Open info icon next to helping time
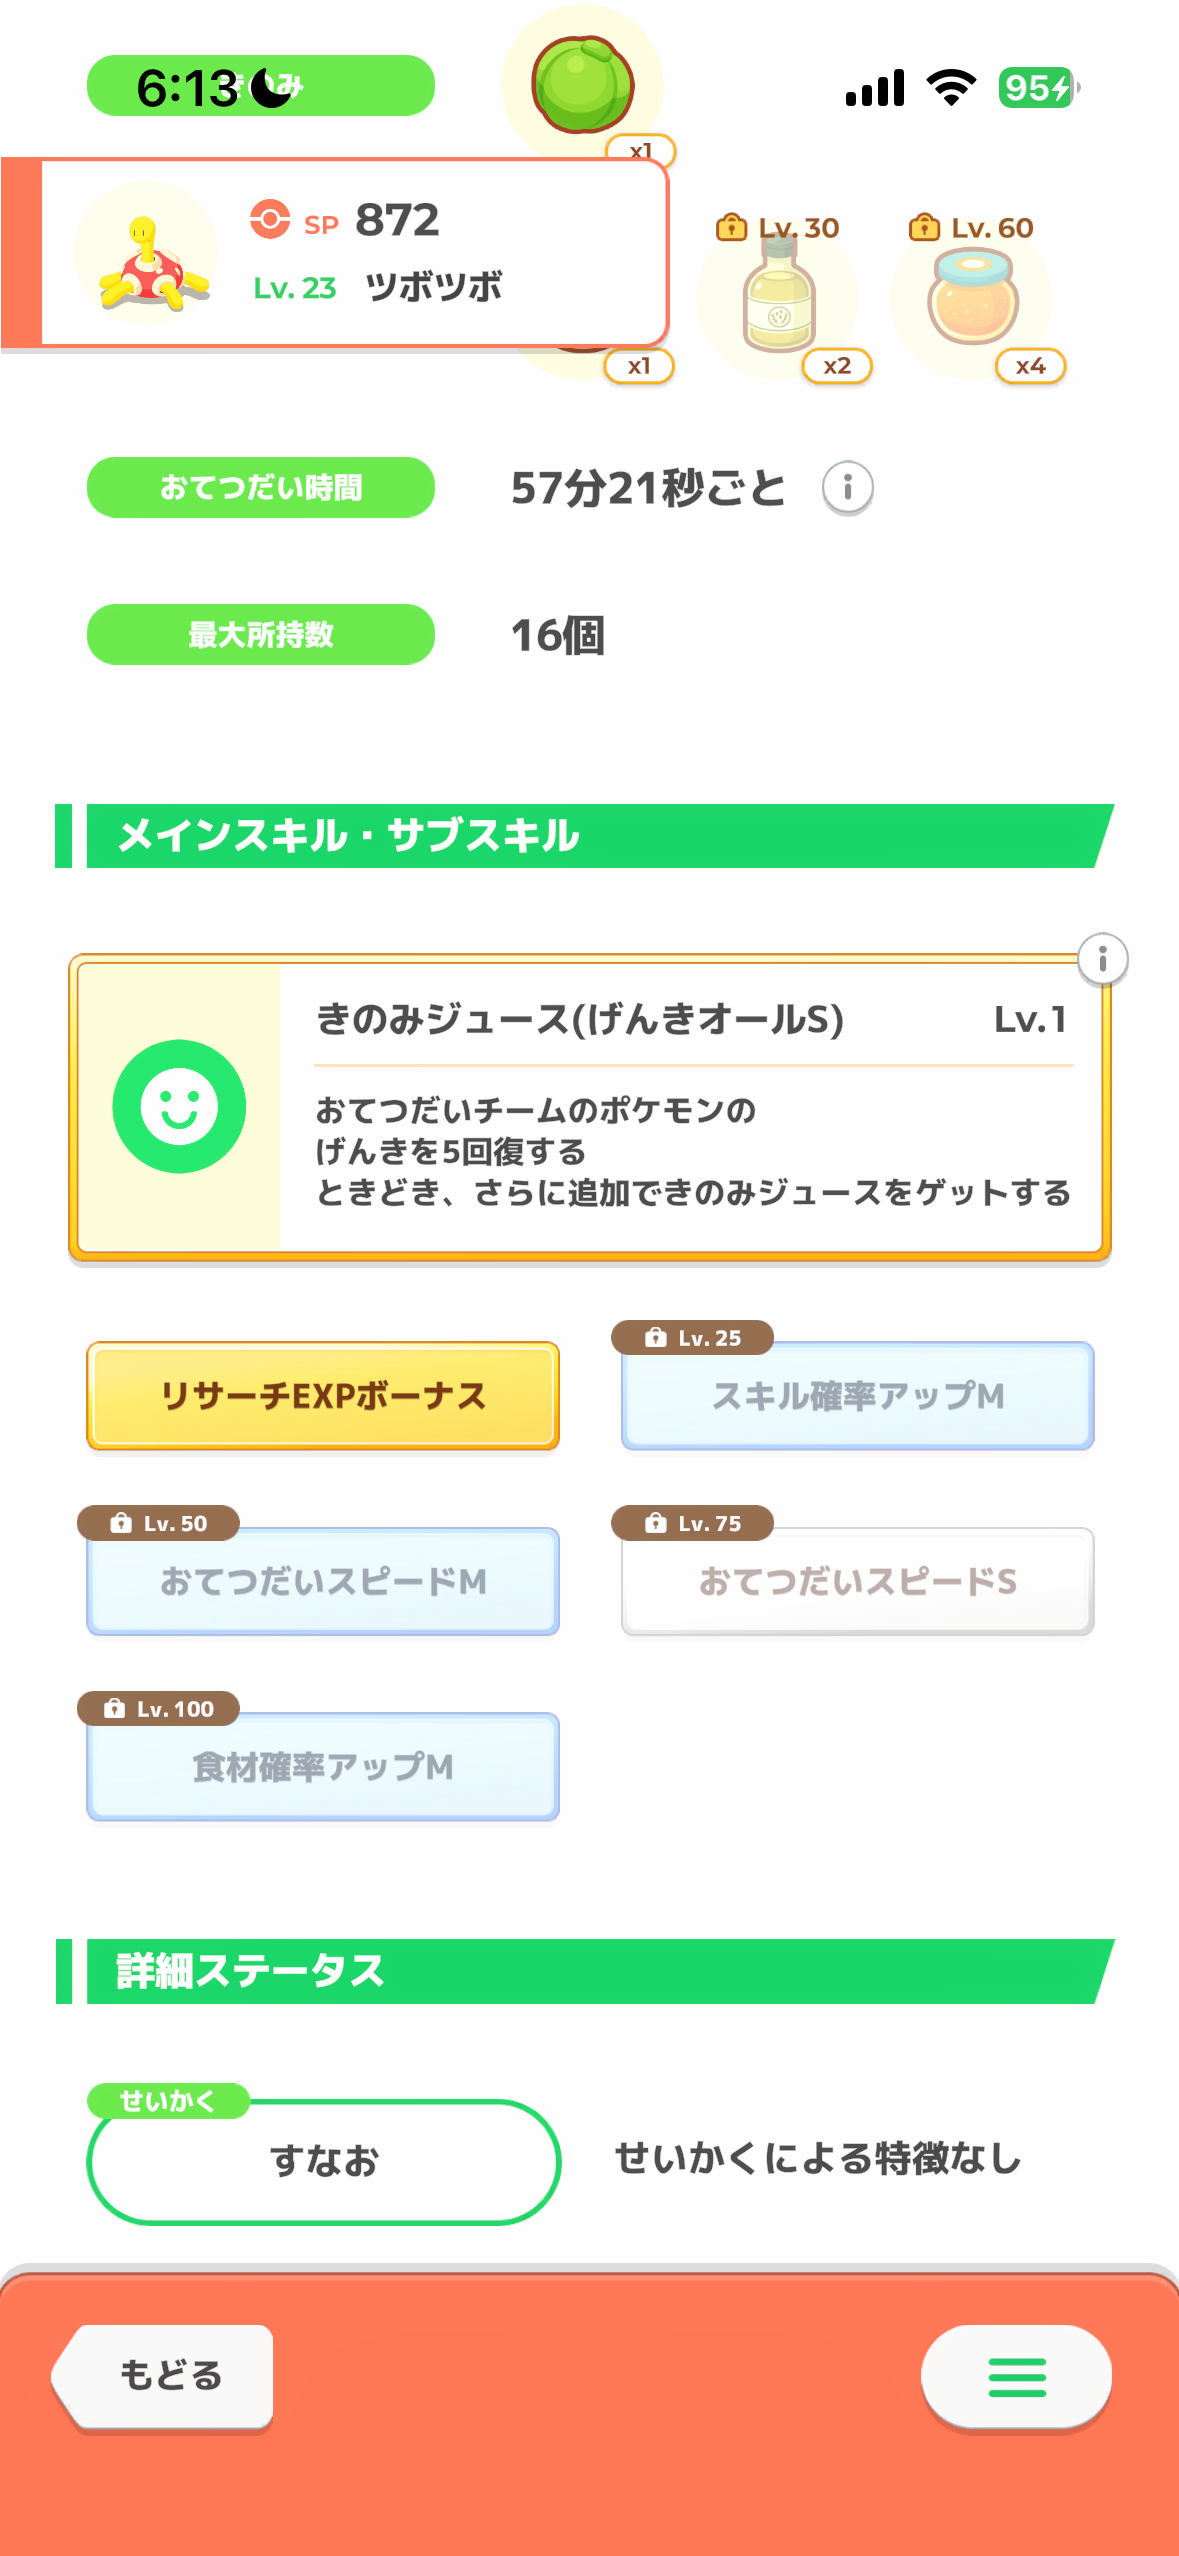This screenshot has width=1179, height=2556. pyautogui.click(x=847, y=488)
